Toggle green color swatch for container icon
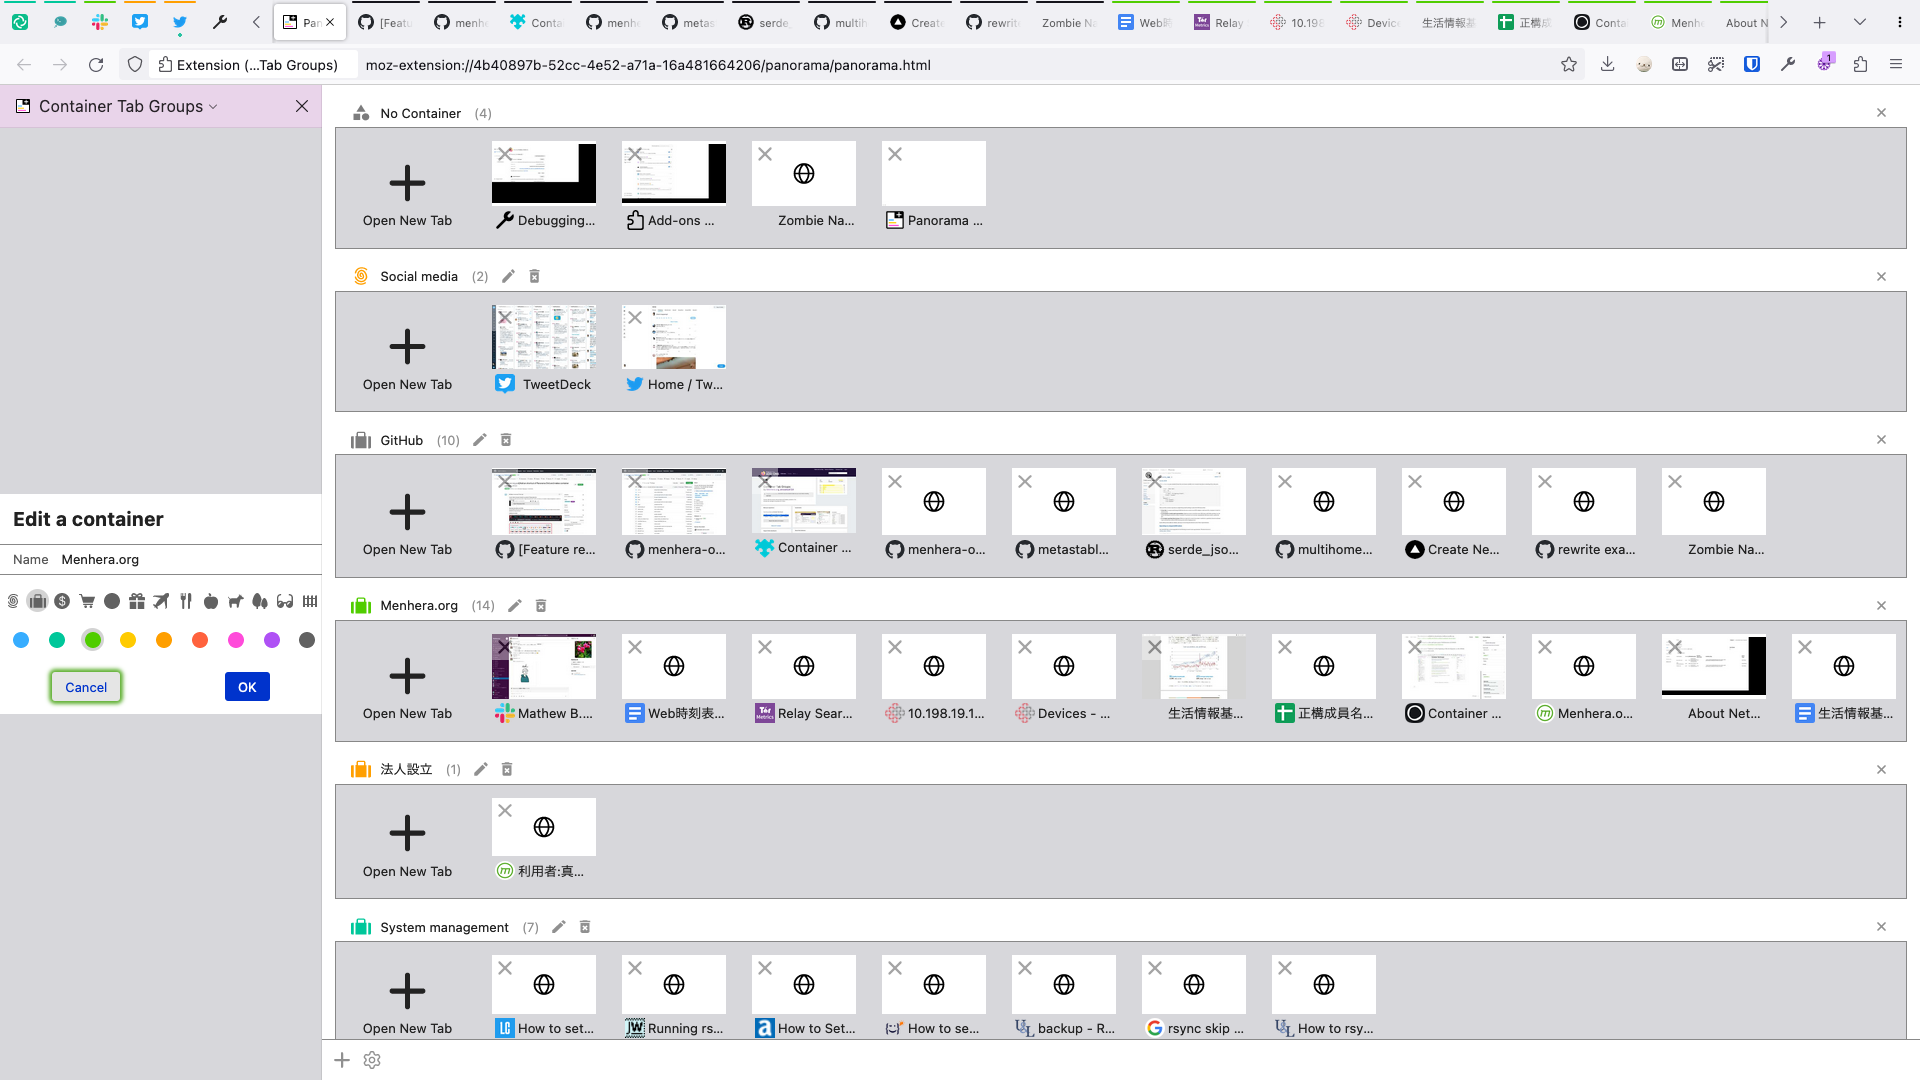The image size is (1920, 1080). 92,640
